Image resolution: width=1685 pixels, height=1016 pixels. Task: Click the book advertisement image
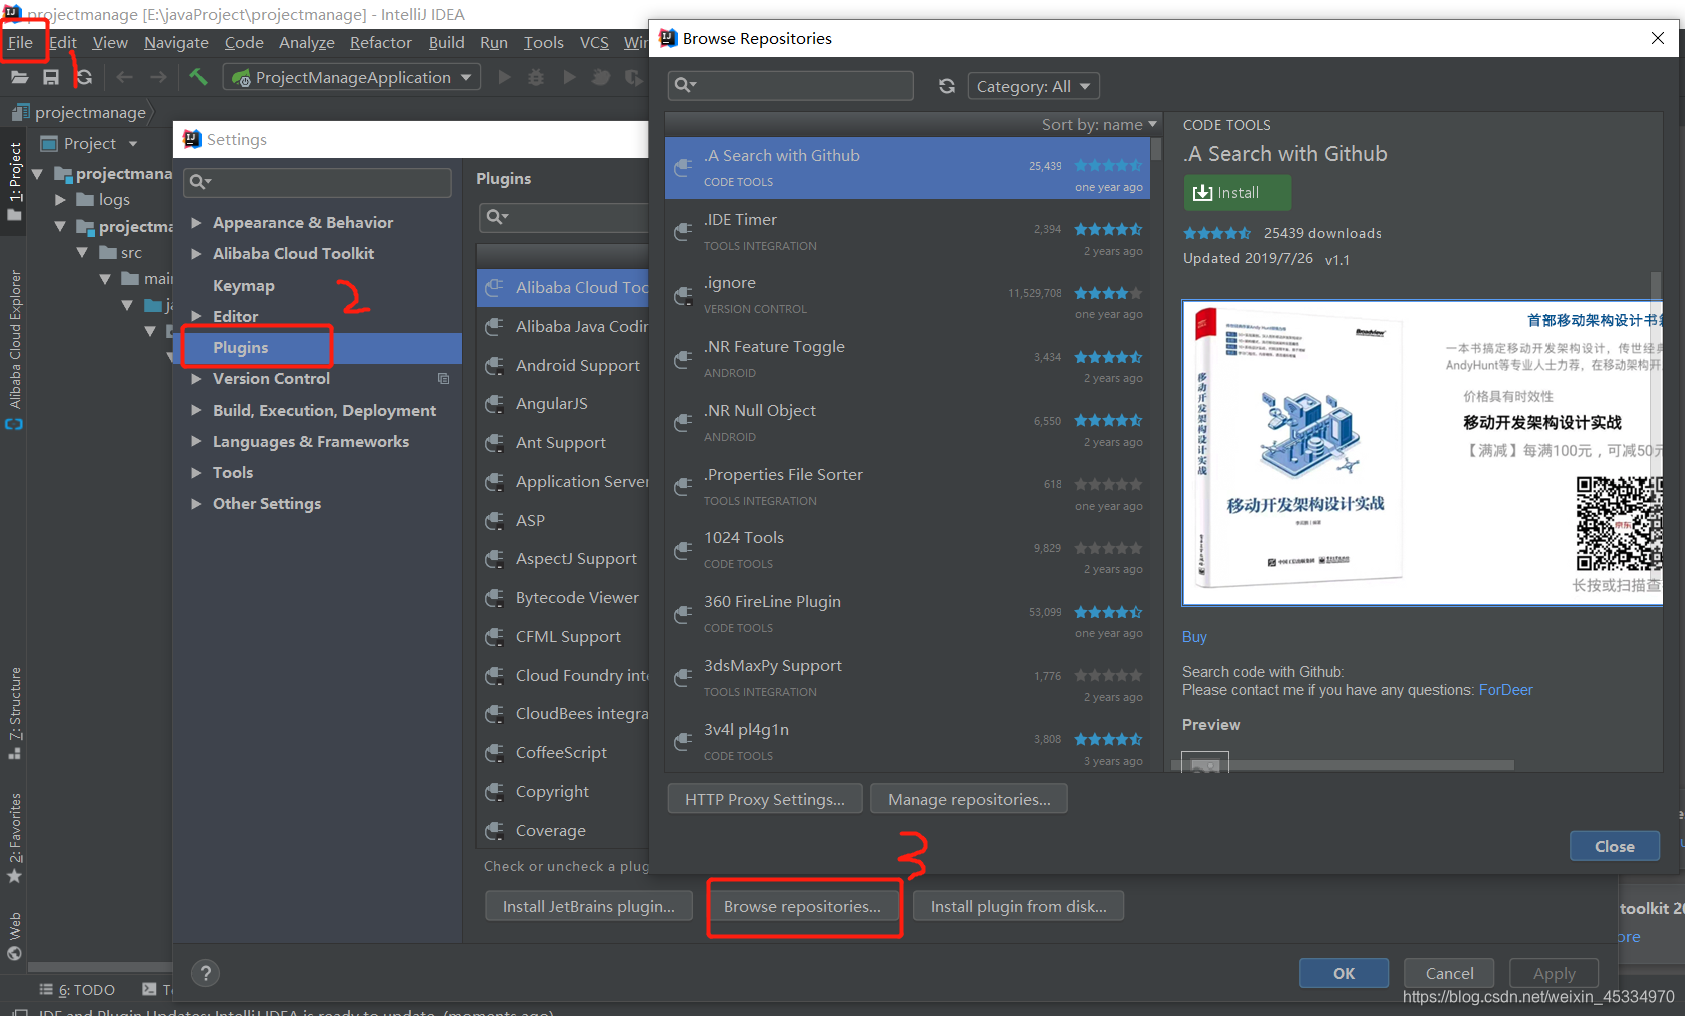[x=1421, y=453]
